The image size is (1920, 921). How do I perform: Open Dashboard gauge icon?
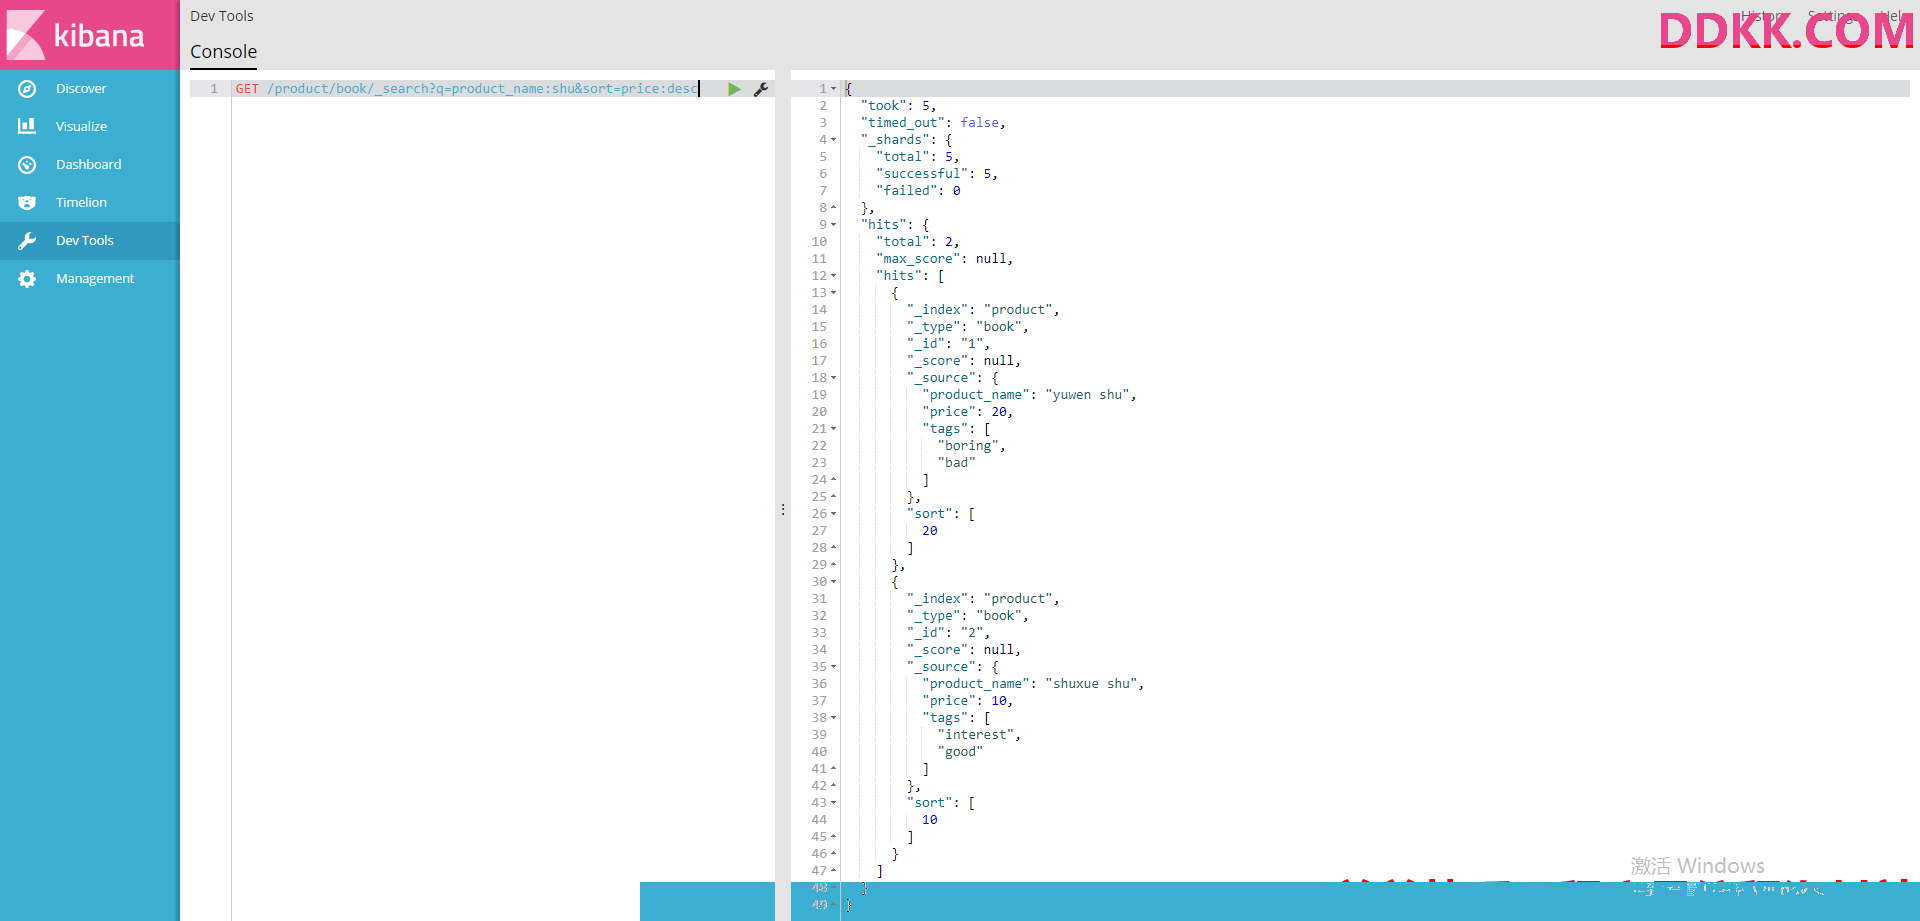pyautogui.click(x=27, y=165)
